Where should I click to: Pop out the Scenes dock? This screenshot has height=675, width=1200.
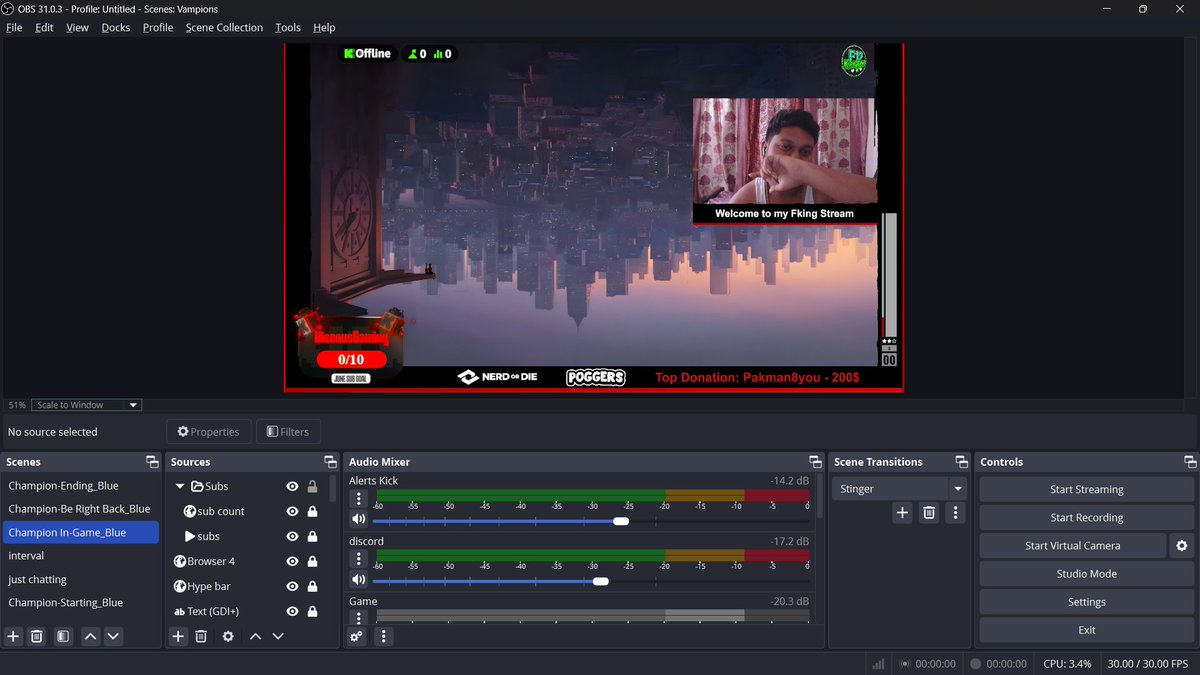(x=152, y=462)
